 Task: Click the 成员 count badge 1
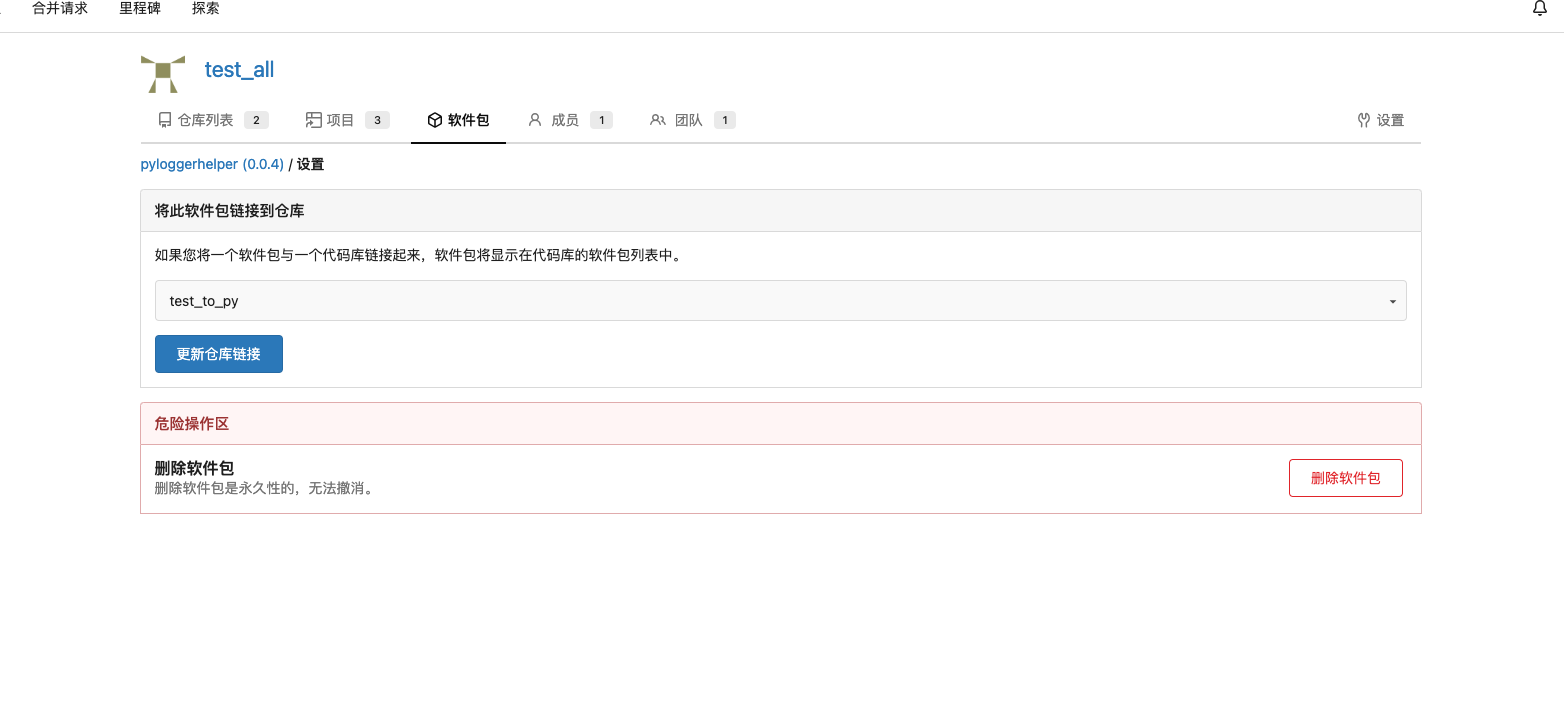[x=601, y=120]
